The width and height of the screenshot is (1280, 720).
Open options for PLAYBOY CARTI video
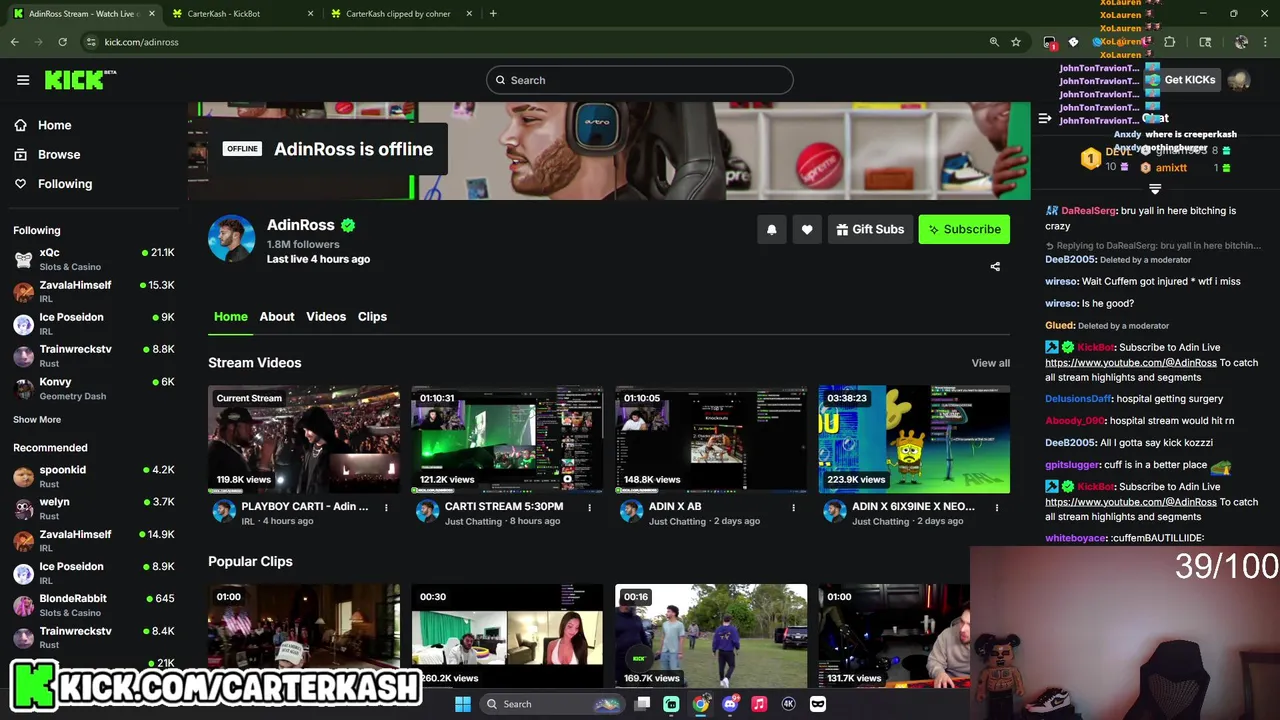(x=386, y=507)
